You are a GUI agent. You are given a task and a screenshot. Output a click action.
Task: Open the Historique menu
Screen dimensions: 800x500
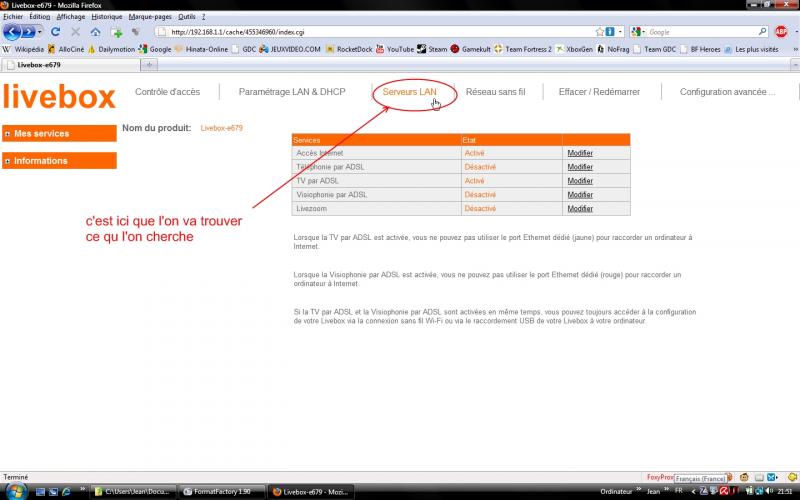(x=107, y=17)
